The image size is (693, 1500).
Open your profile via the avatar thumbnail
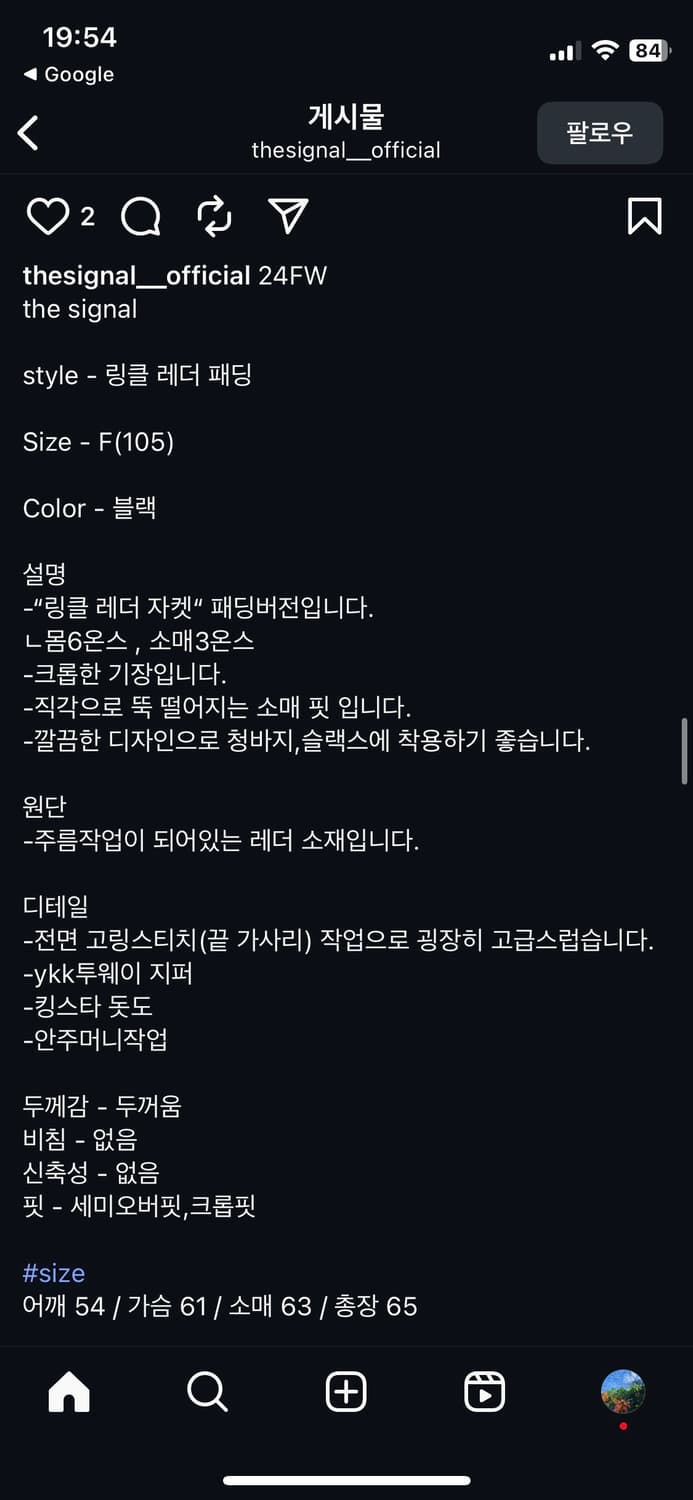coord(623,1391)
